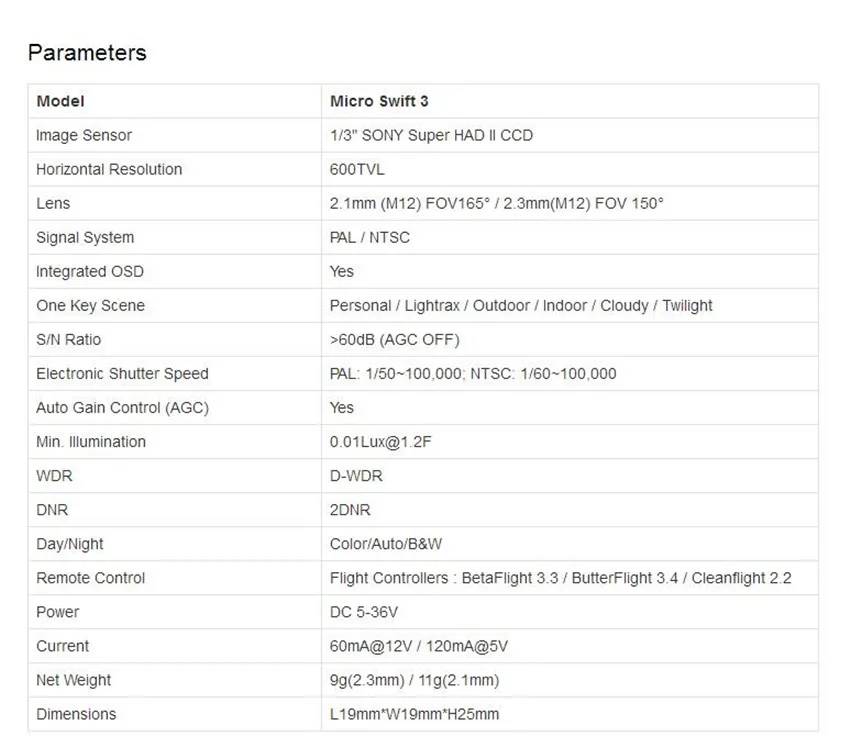Click the Image Sensor row label
Viewport: 850px width, 736px height.
84,135
